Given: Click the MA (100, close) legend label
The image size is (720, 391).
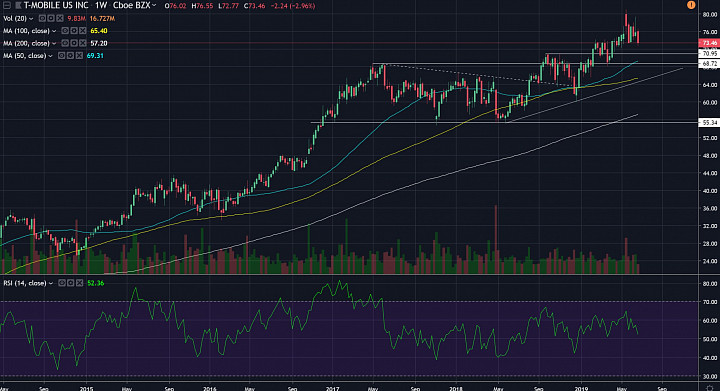Looking at the screenshot, I should (x=26, y=31).
